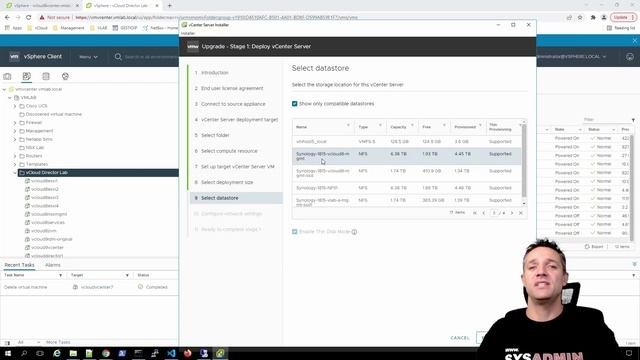The height and width of the screenshot is (360, 640).
Task: Switch to first vSphere browser tab
Action: coord(41,6)
